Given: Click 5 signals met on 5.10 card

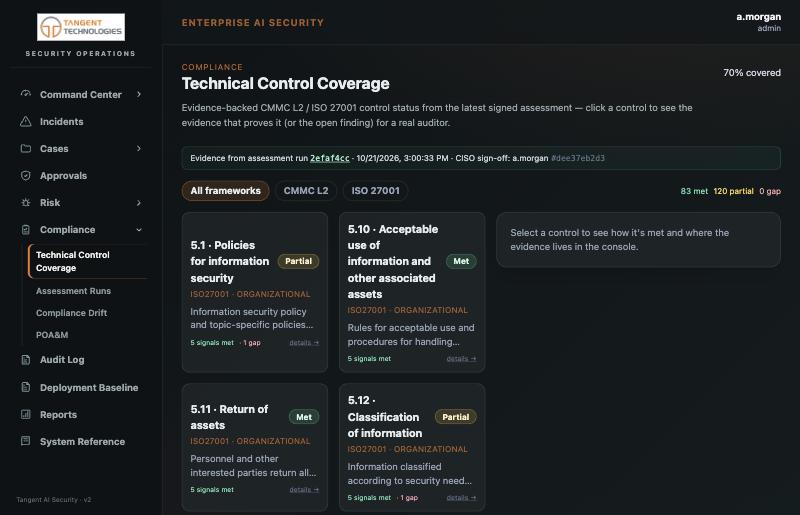Looking at the screenshot, I should point(369,359).
